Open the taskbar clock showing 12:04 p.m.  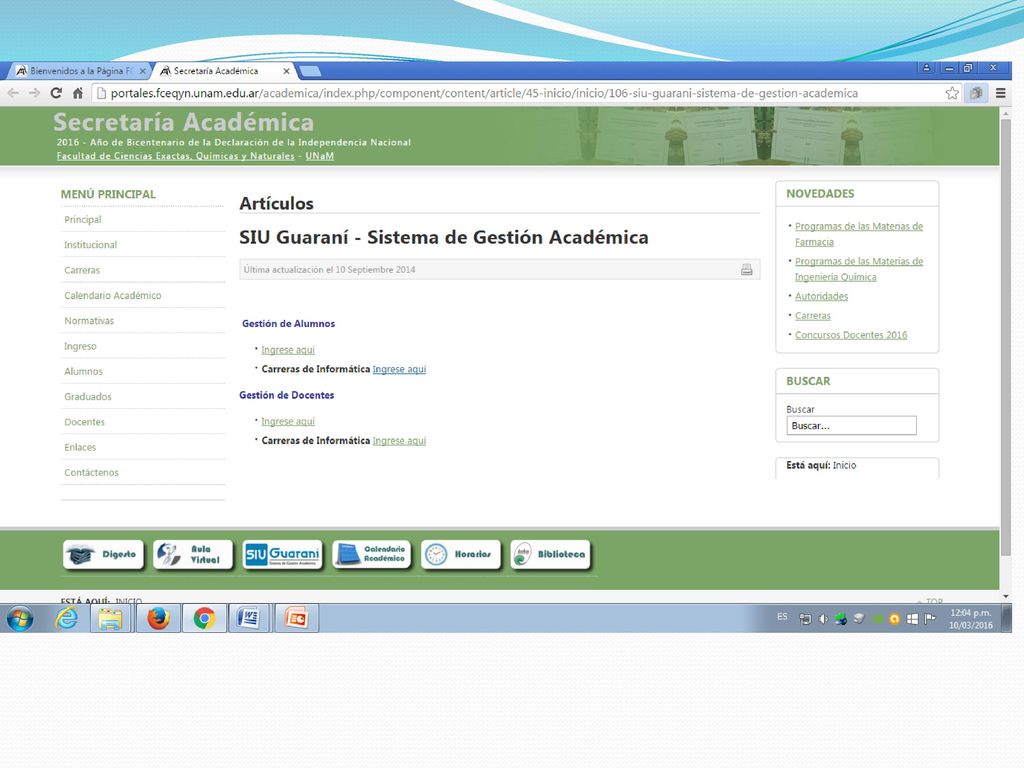click(x=970, y=619)
